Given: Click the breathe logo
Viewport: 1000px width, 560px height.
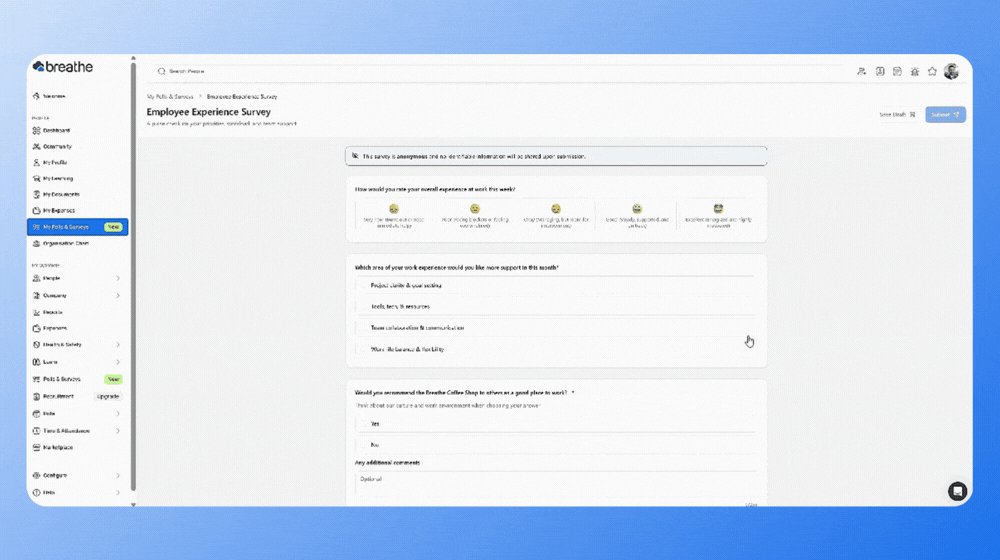Looking at the screenshot, I should [62, 67].
